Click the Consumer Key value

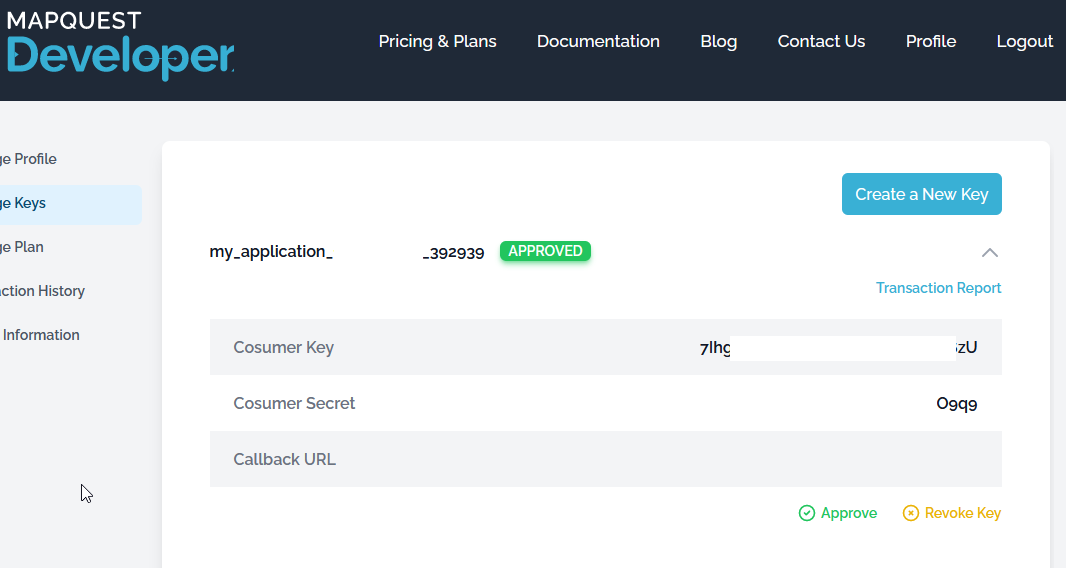(x=838, y=348)
